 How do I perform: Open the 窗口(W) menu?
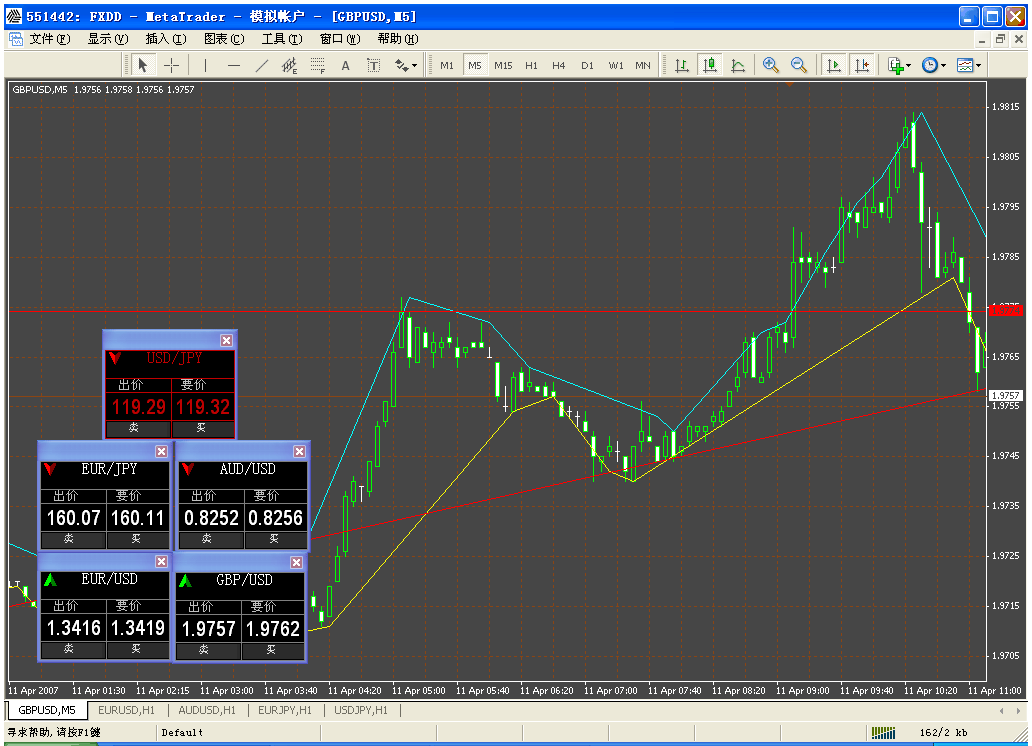point(340,39)
